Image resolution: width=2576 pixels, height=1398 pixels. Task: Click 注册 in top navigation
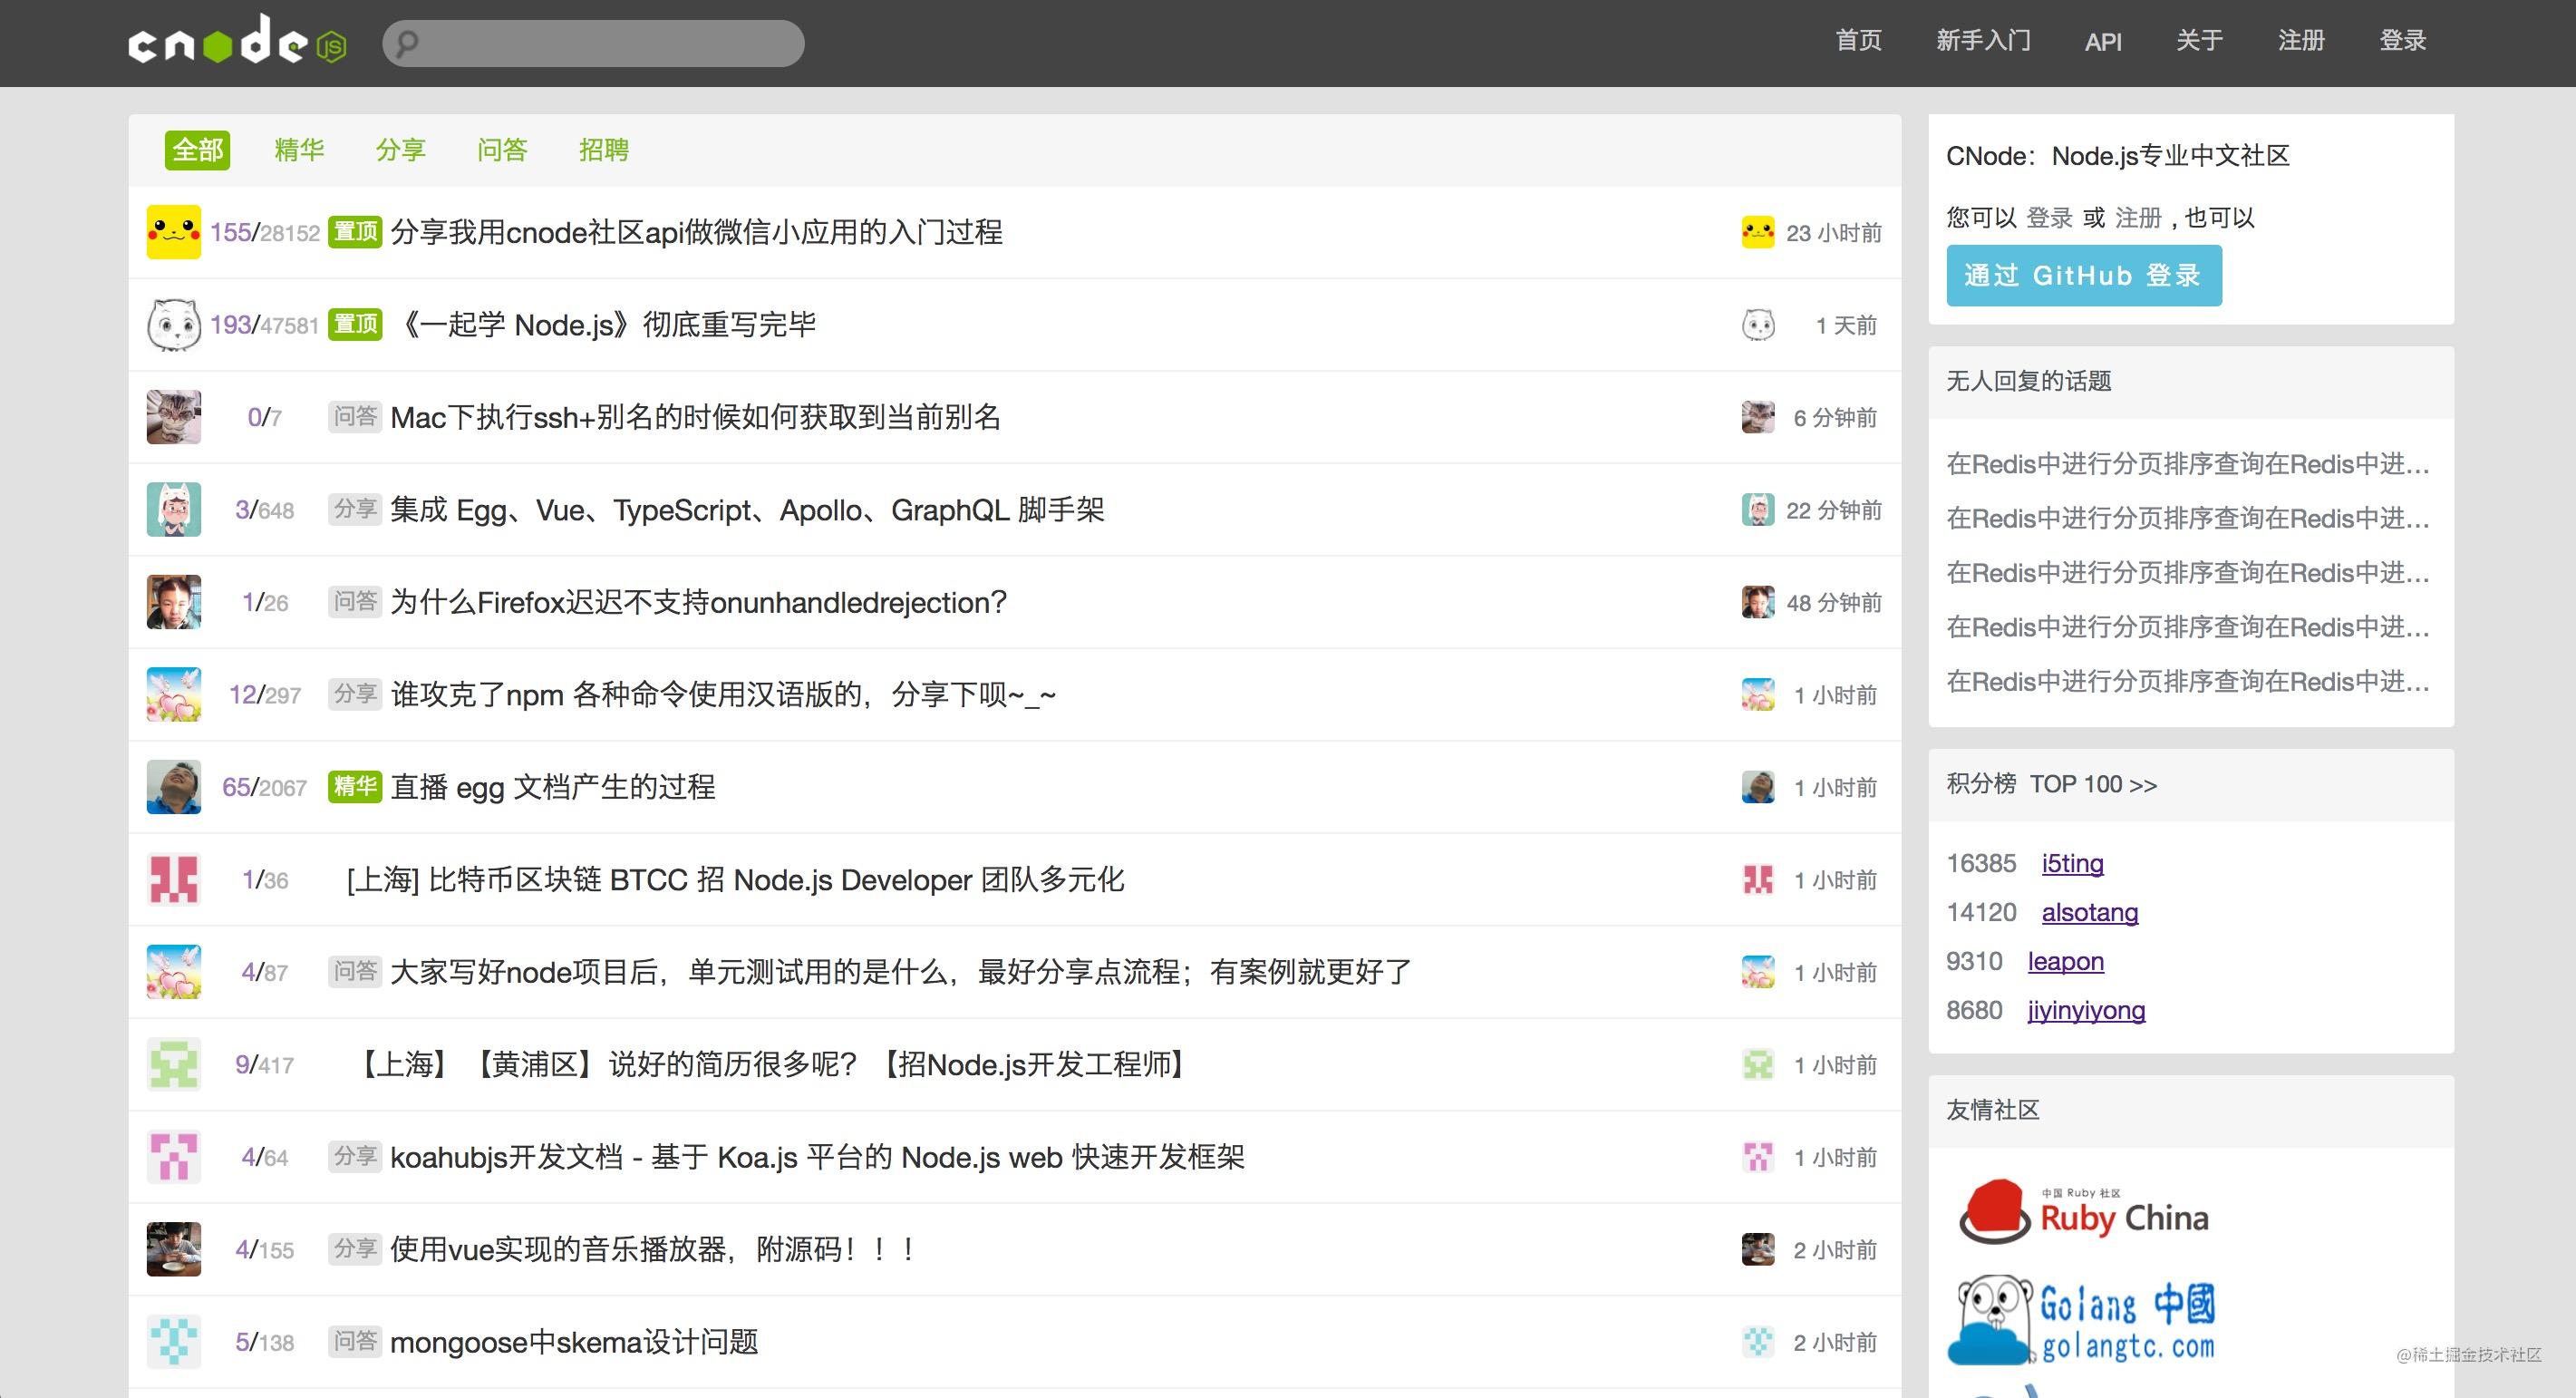[x=2301, y=41]
